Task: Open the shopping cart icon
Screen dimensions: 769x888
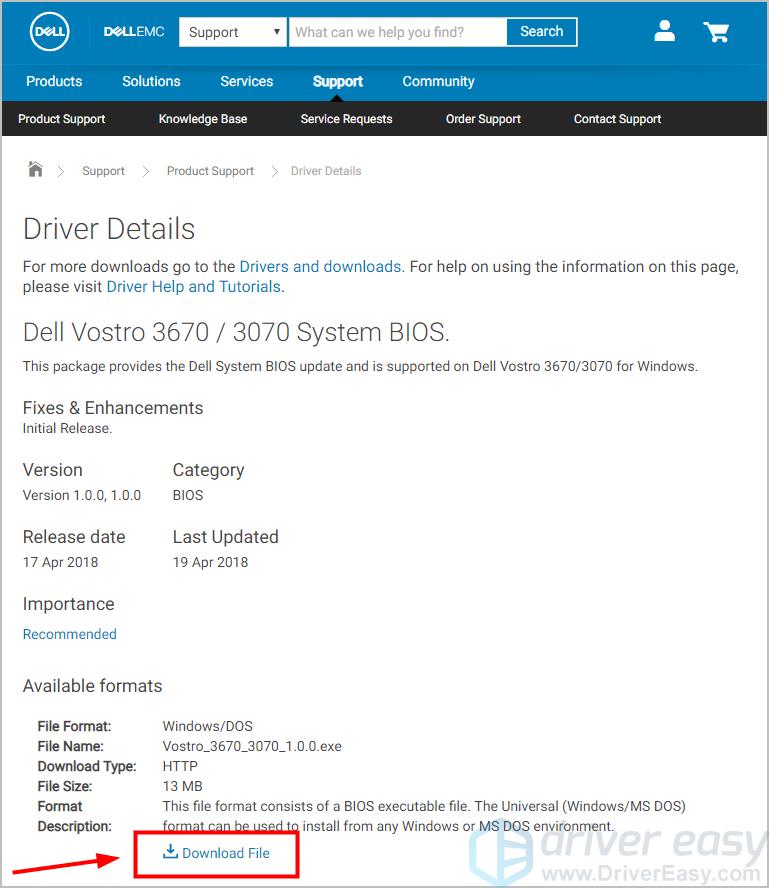Action: tap(716, 32)
